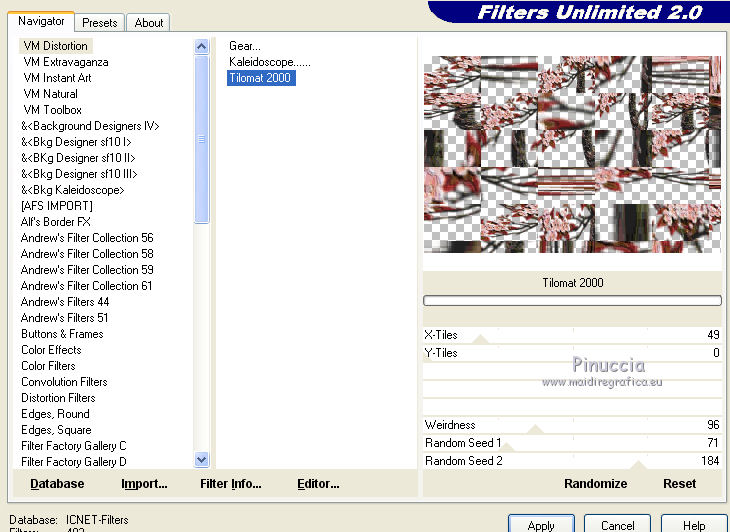Select VM Toolbox category

53,110
